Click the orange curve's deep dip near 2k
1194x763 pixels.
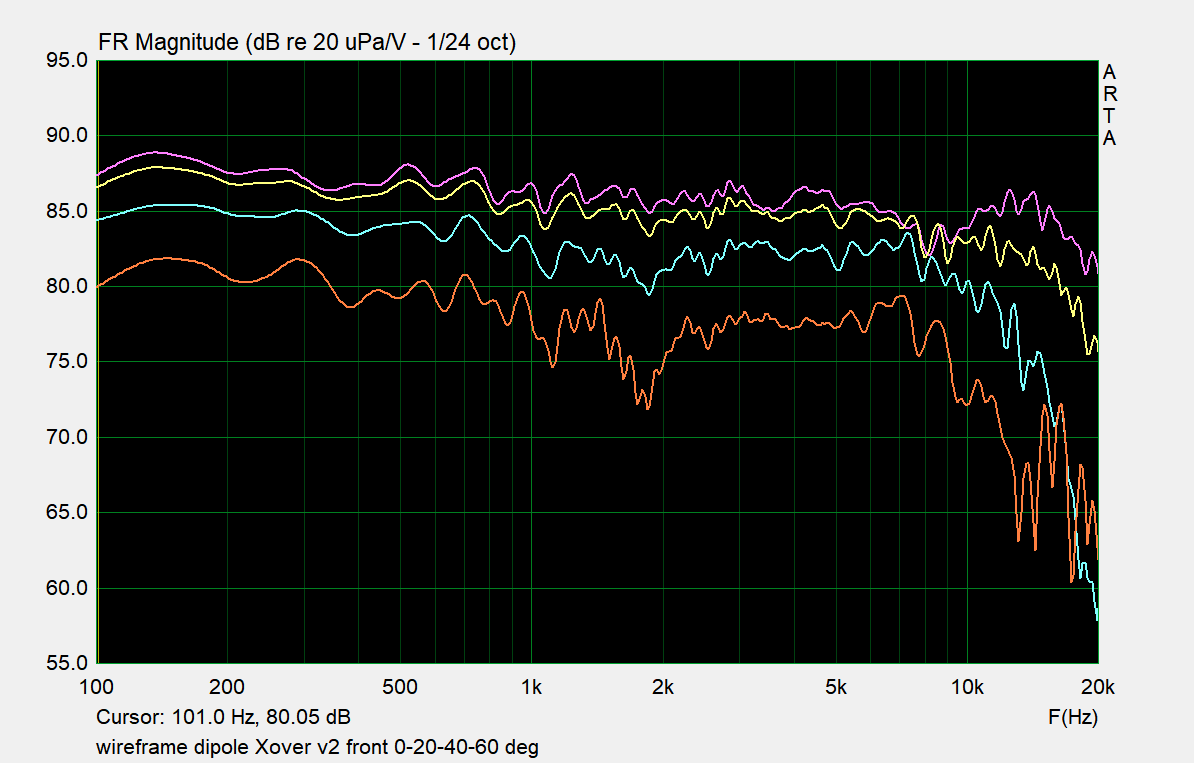(647, 407)
